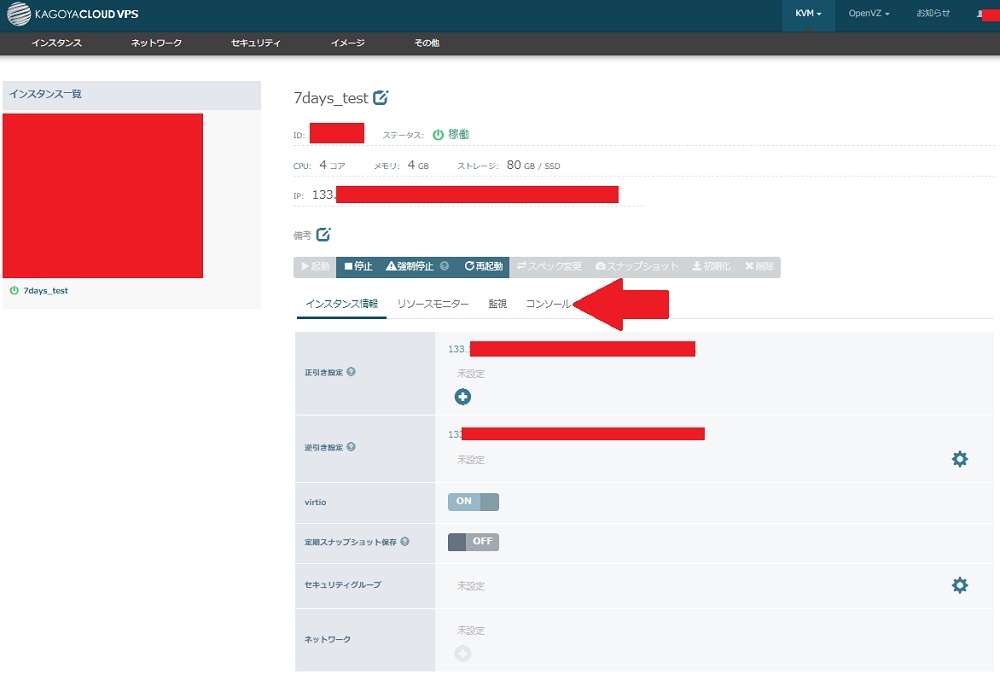Viewport: 1000px width, 674px height.
Task: Click the help icon next to 強制停止
Action: [444, 267]
